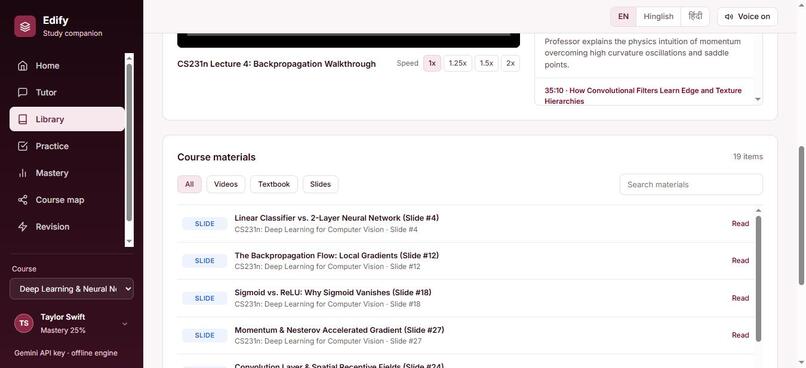Click the Revision lightning bolt icon

(x=22, y=227)
